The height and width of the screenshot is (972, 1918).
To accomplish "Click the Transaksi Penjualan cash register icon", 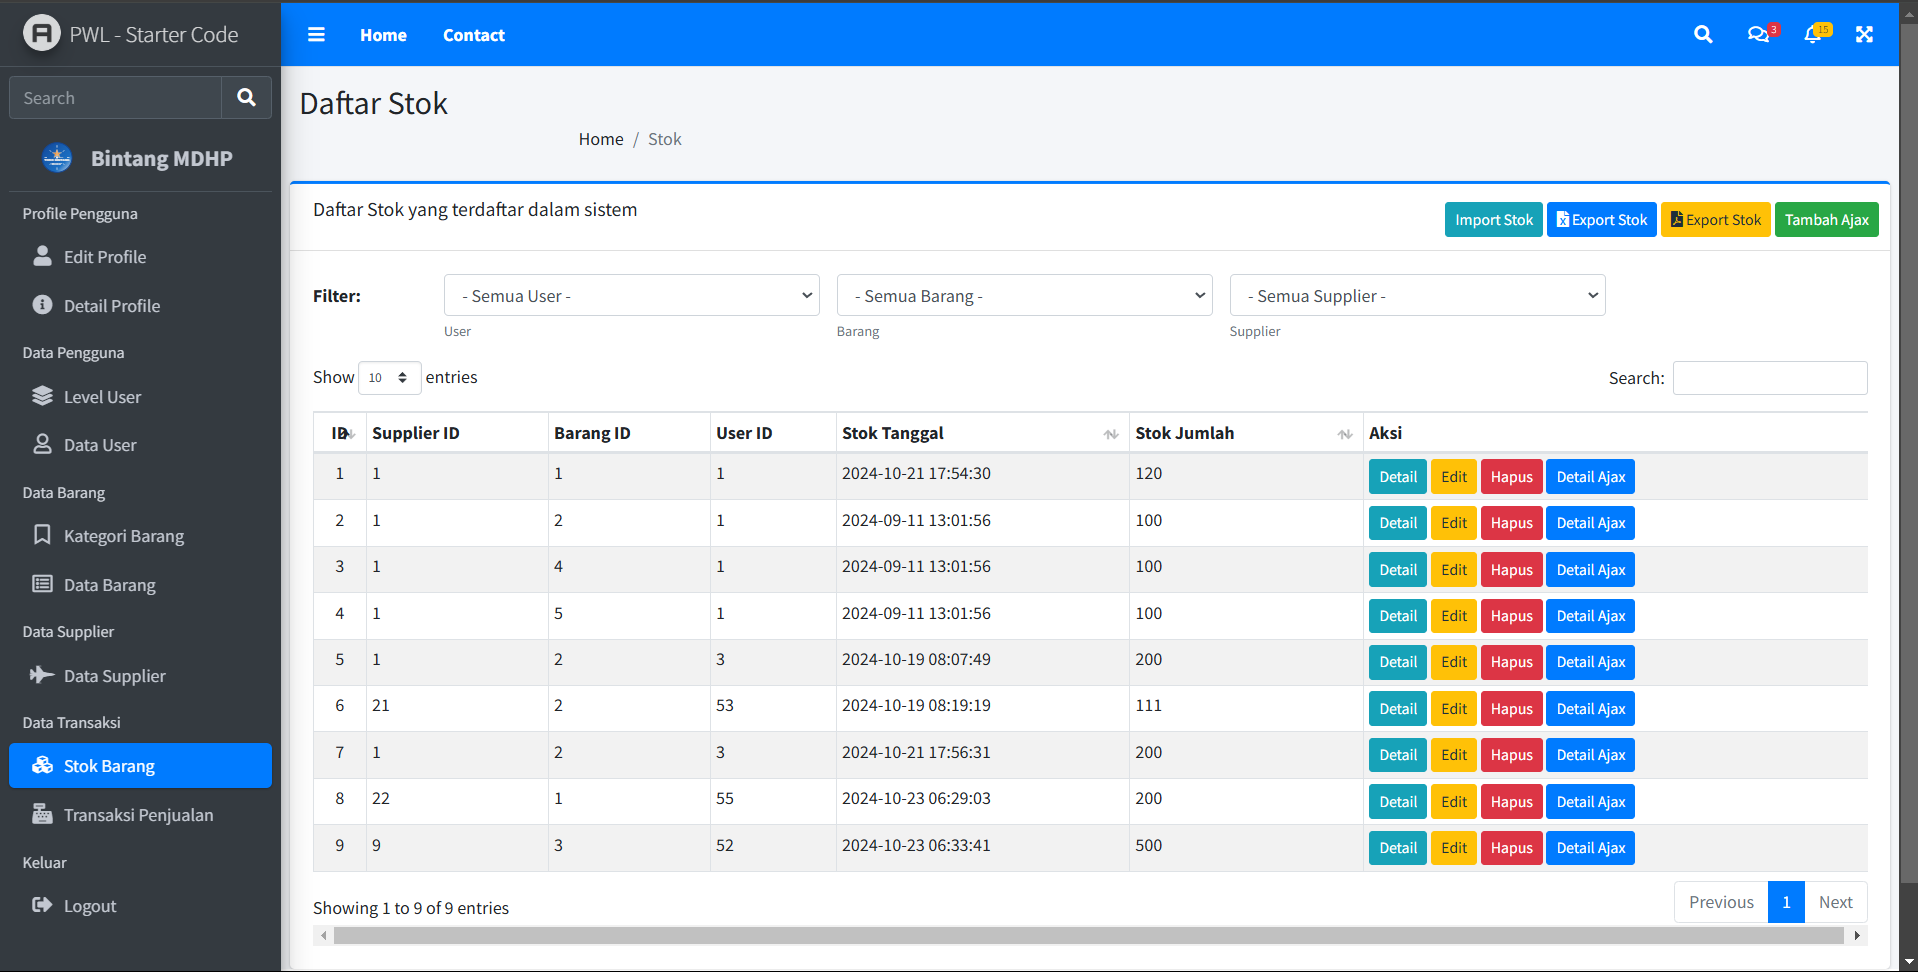I will pos(42,814).
